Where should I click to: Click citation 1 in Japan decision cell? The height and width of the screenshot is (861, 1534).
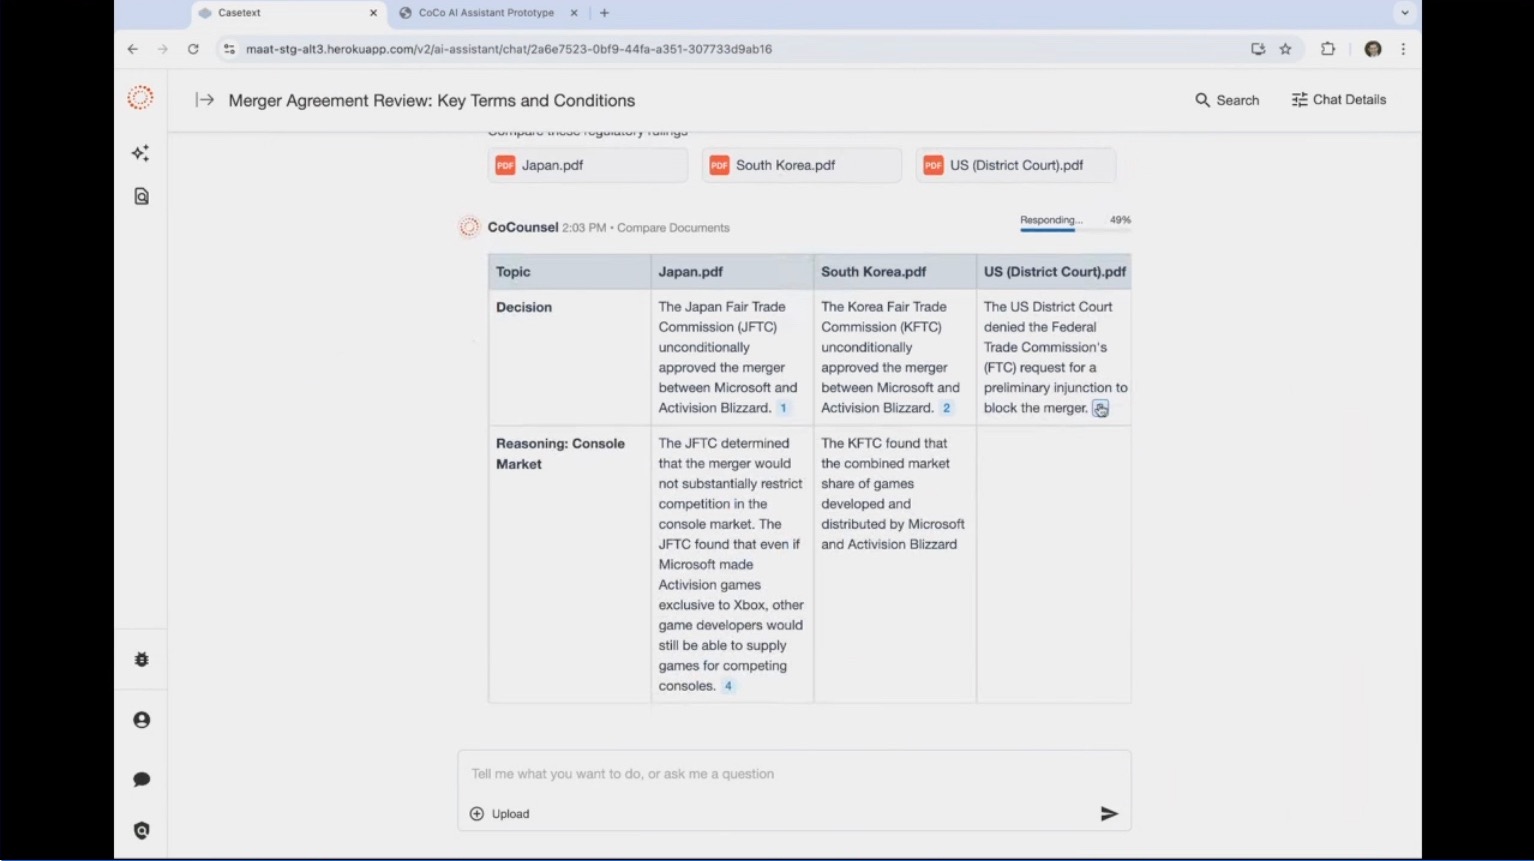[783, 408]
